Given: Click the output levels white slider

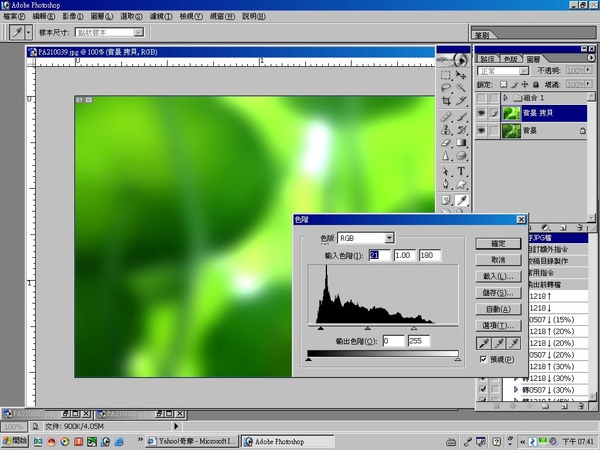Looking at the screenshot, I should (x=458, y=359).
